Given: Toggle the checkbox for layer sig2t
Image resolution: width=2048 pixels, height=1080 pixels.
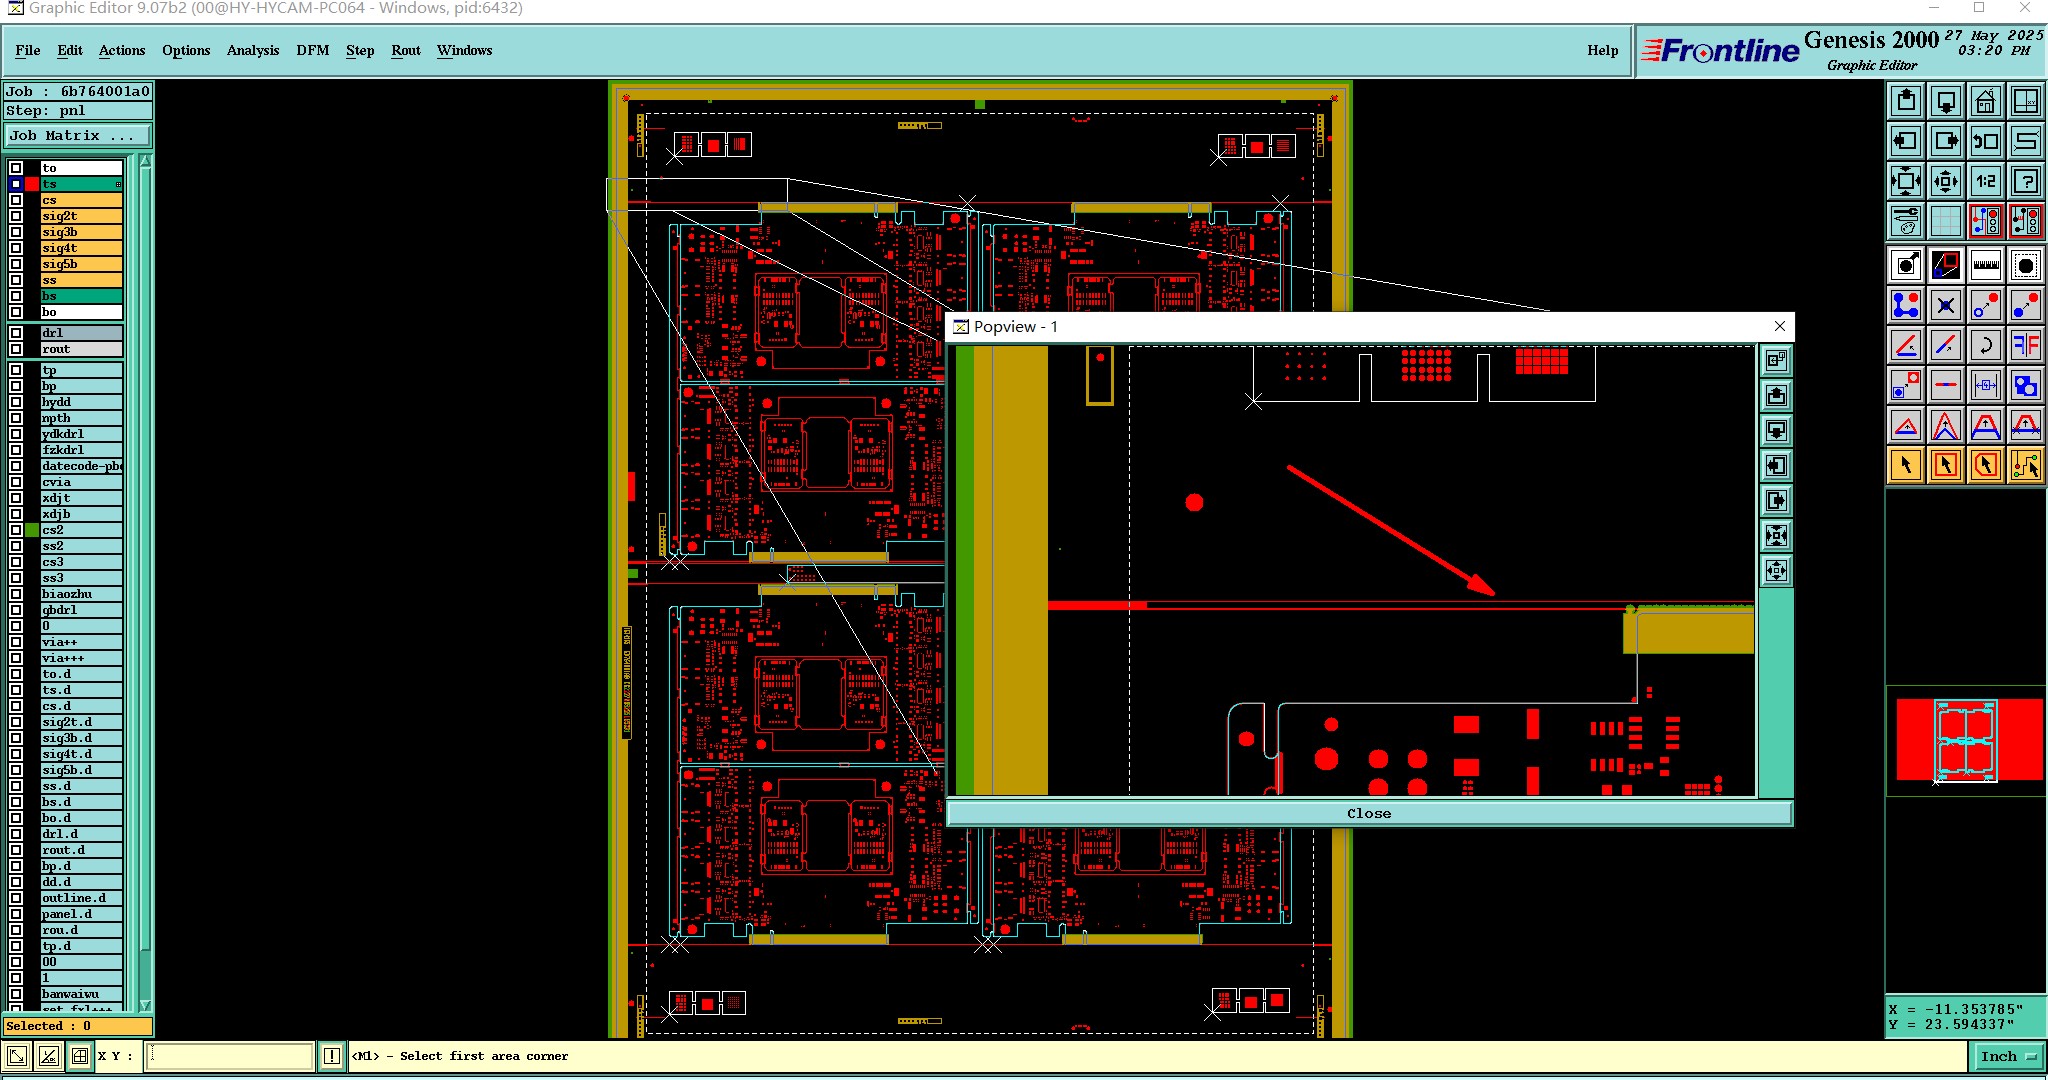Looking at the screenshot, I should pos(16,216).
